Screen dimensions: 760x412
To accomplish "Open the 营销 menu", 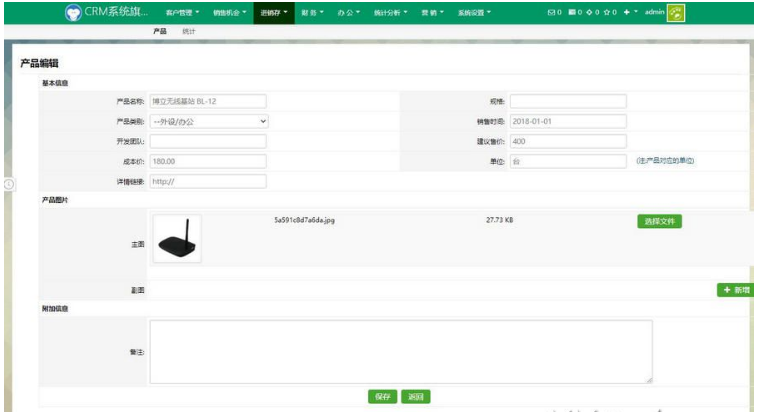I will point(432,13).
